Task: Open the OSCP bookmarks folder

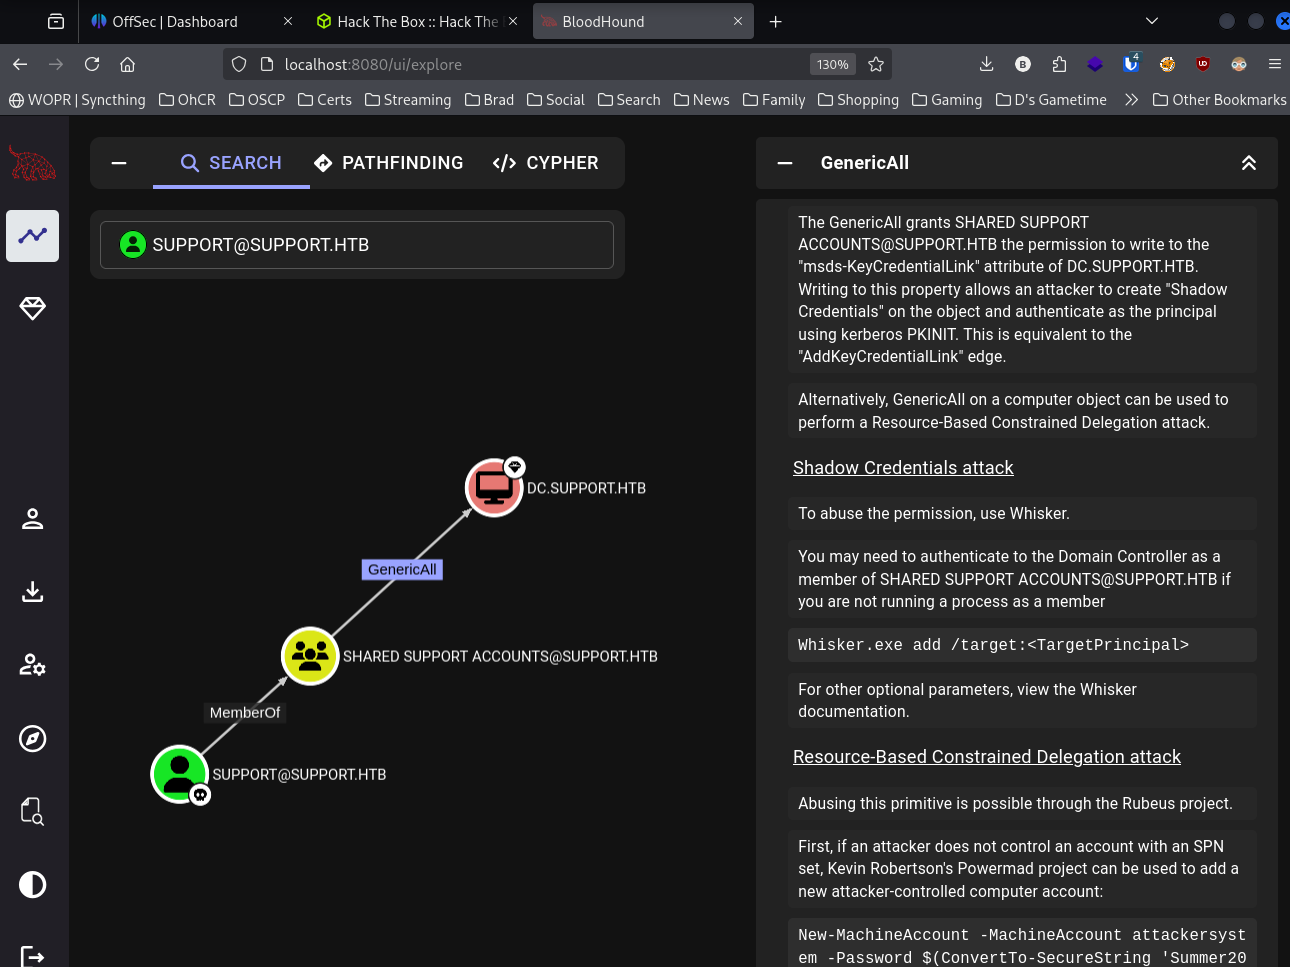Action: coord(257,100)
